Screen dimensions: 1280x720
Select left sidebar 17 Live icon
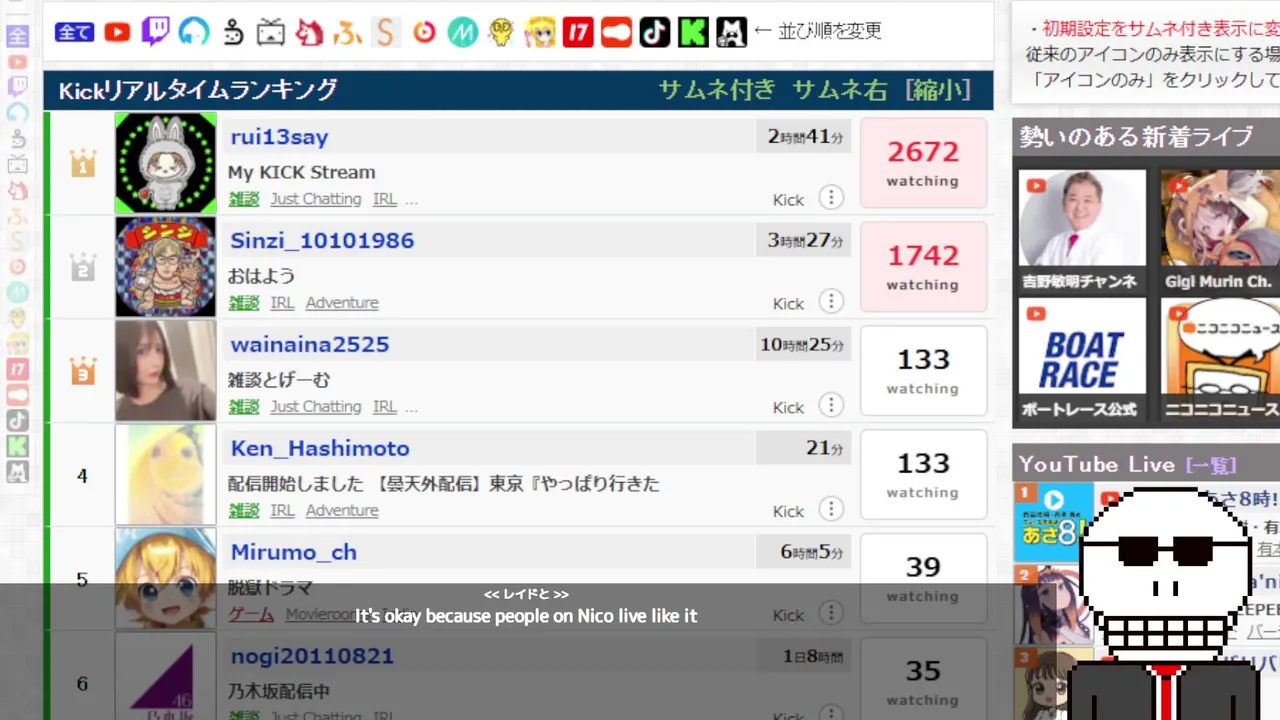point(17,370)
